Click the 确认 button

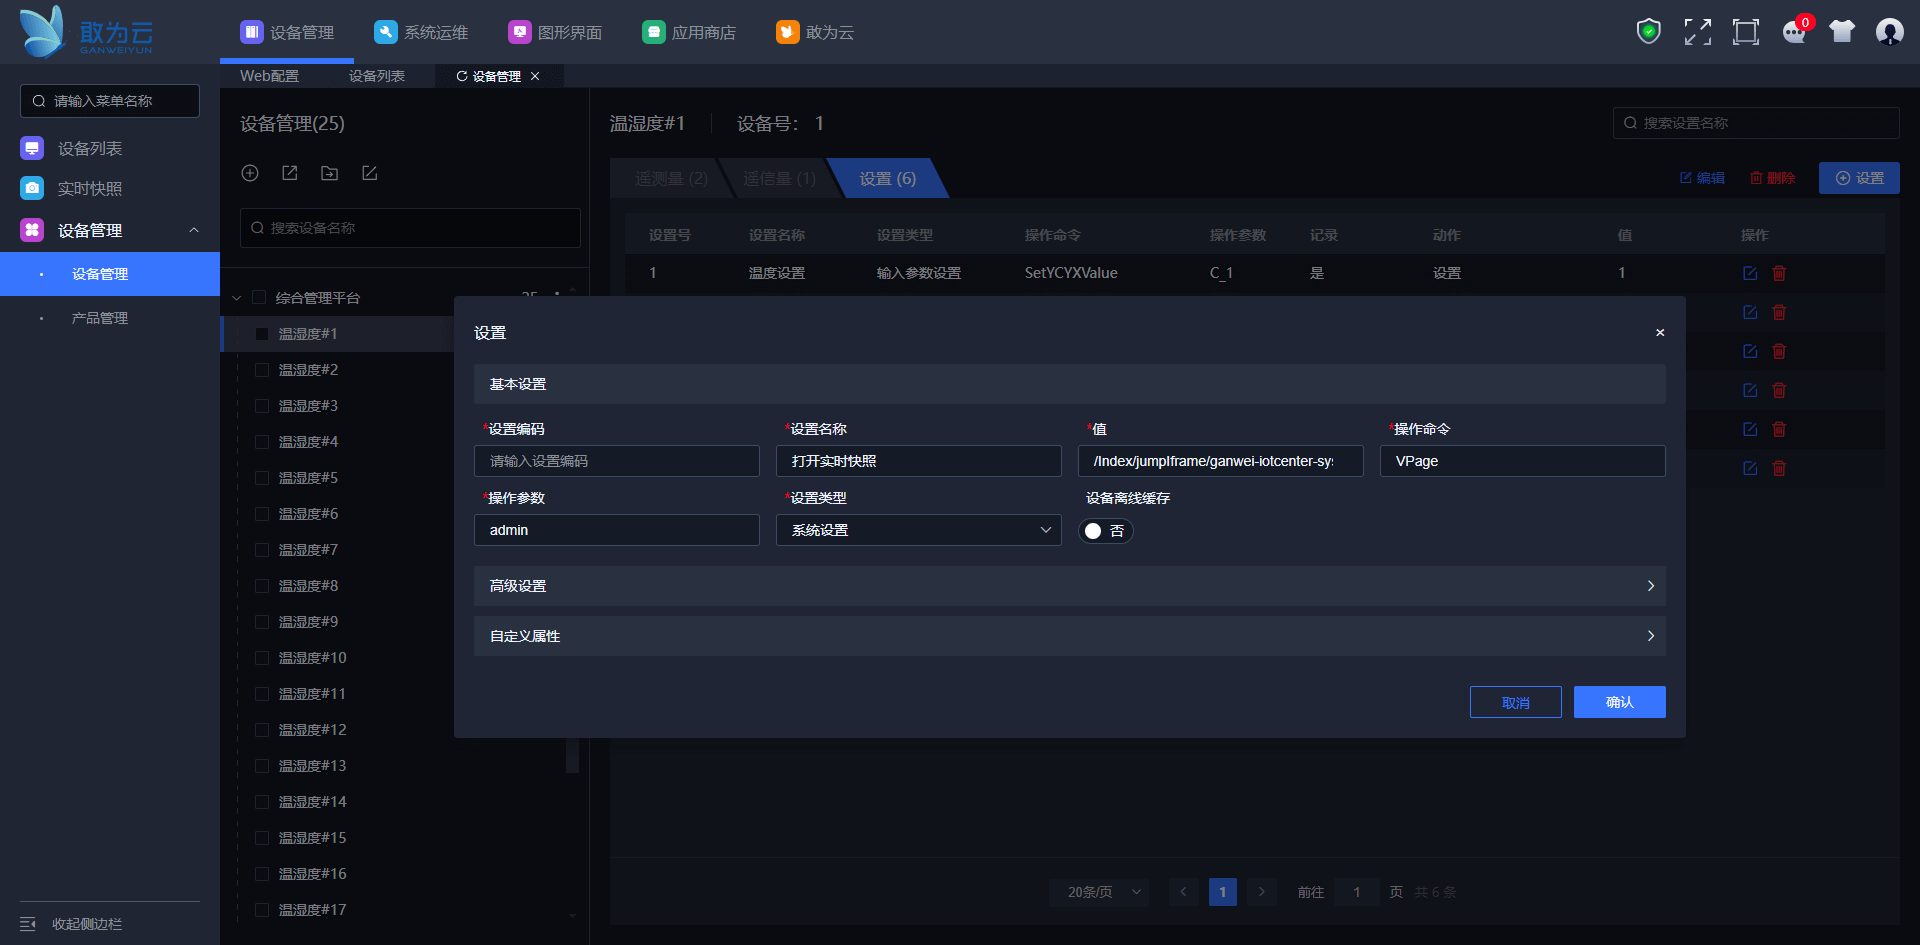coord(1619,702)
